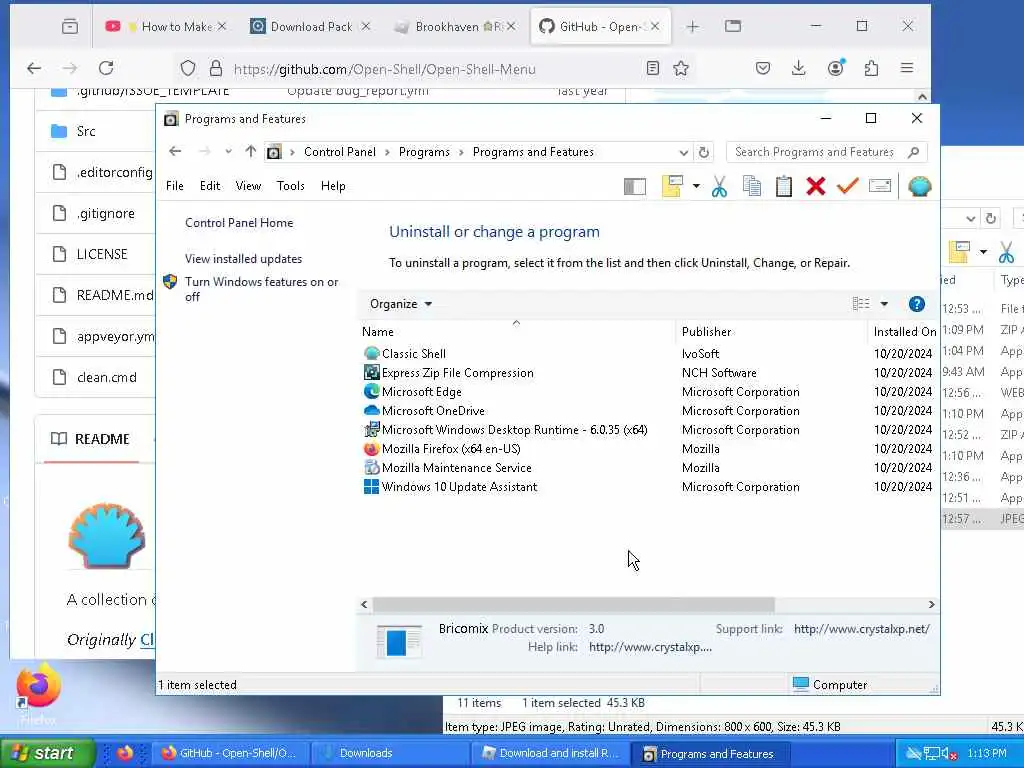Open the Firefox extensions puzzle icon
Image resolution: width=1024 pixels, height=768 pixels.
coord(871,68)
